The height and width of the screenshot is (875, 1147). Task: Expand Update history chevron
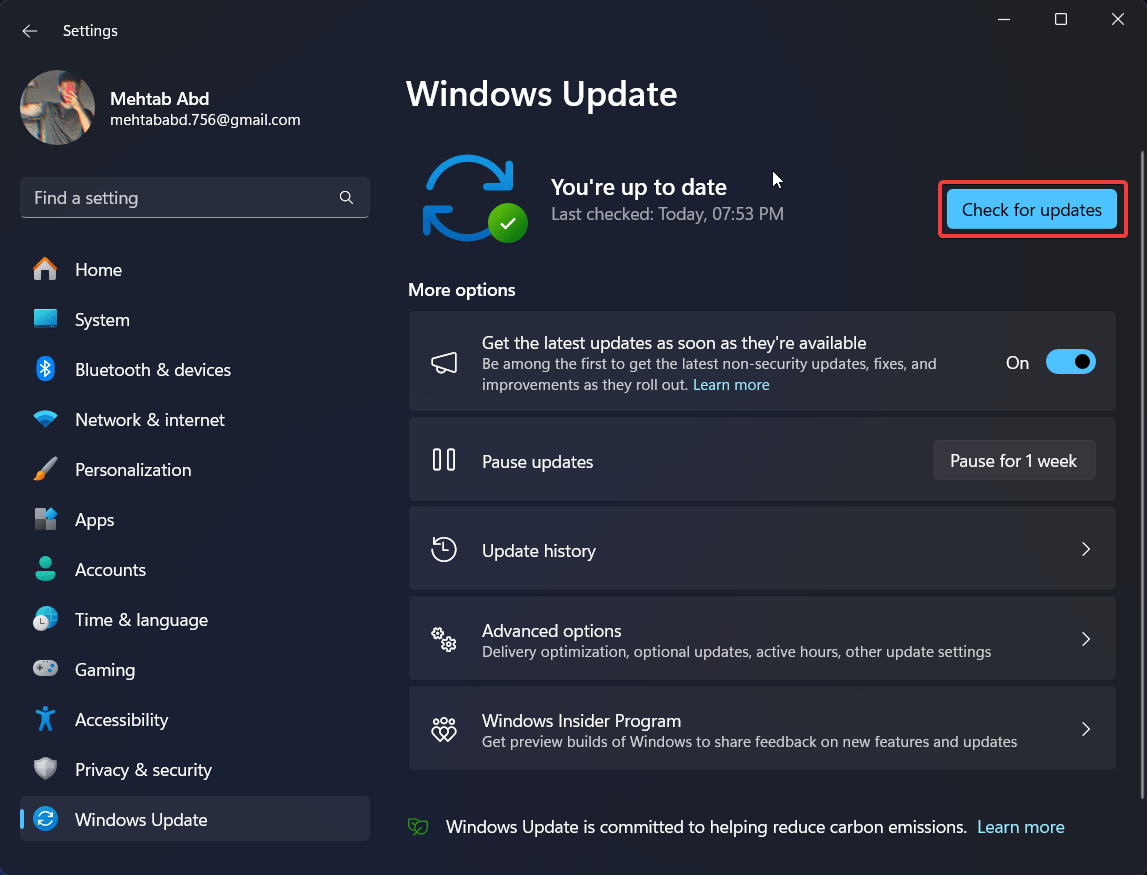(1086, 549)
